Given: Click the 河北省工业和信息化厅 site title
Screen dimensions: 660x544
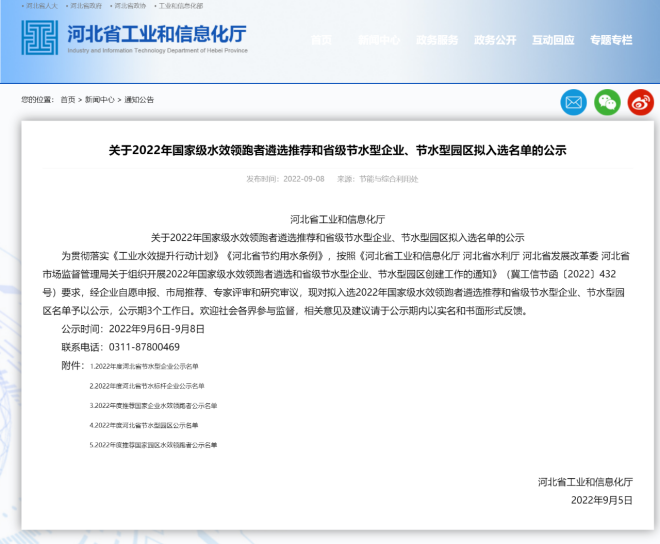Looking at the screenshot, I should pyautogui.click(x=156, y=34).
